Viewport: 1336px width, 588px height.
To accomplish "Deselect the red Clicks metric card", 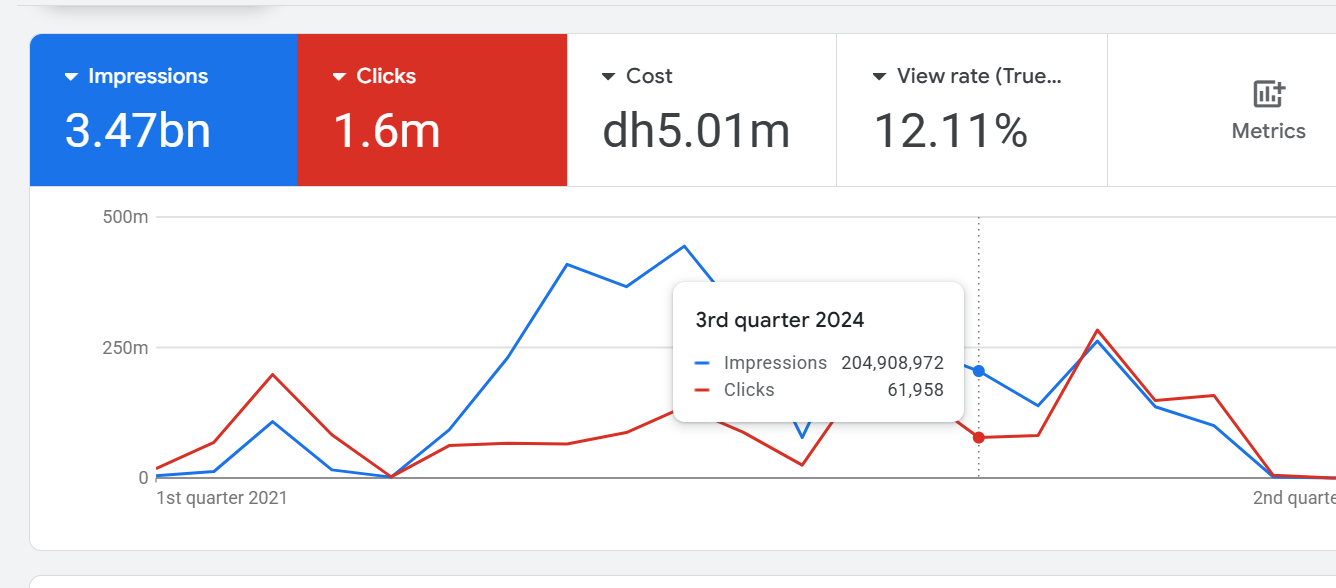I will click(x=432, y=110).
